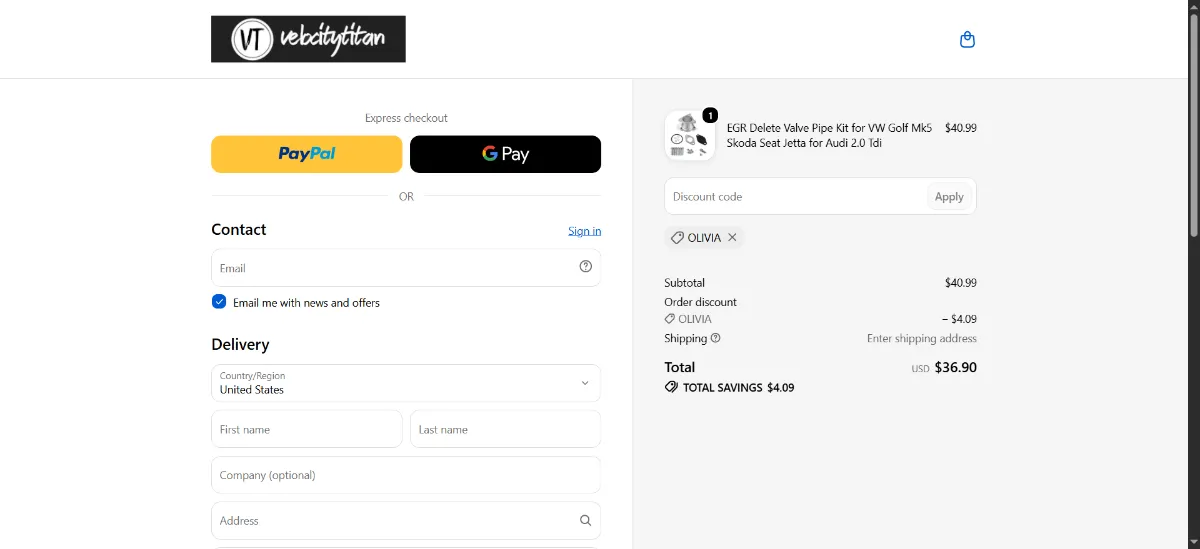Screen dimensions: 1200x549
Task: Click the Contact section heading
Action: pyautogui.click(x=239, y=229)
